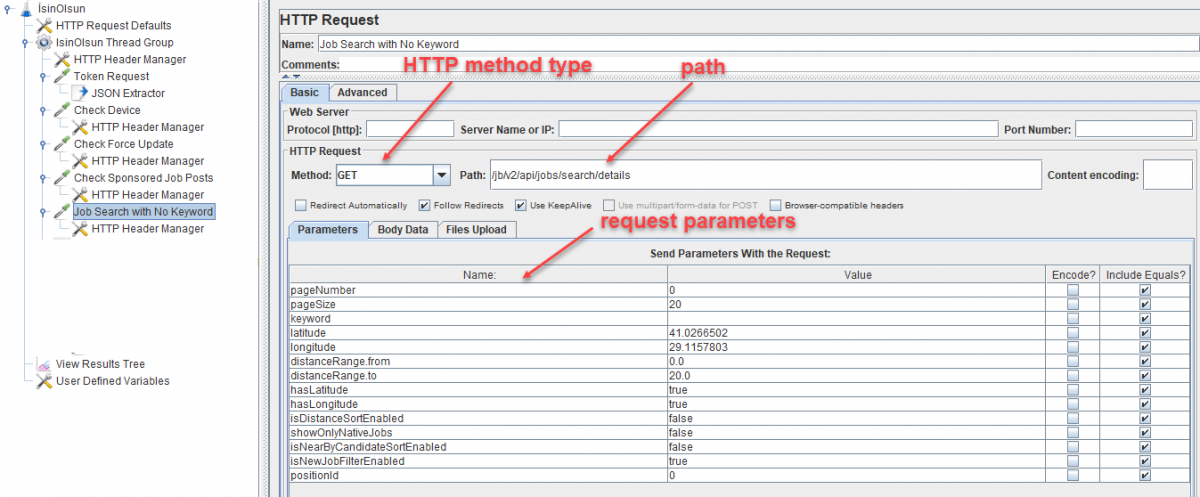Select the distanceRange.to value 20.0 cell
The height and width of the screenshot is (497, 1200).
coord(857,375)
